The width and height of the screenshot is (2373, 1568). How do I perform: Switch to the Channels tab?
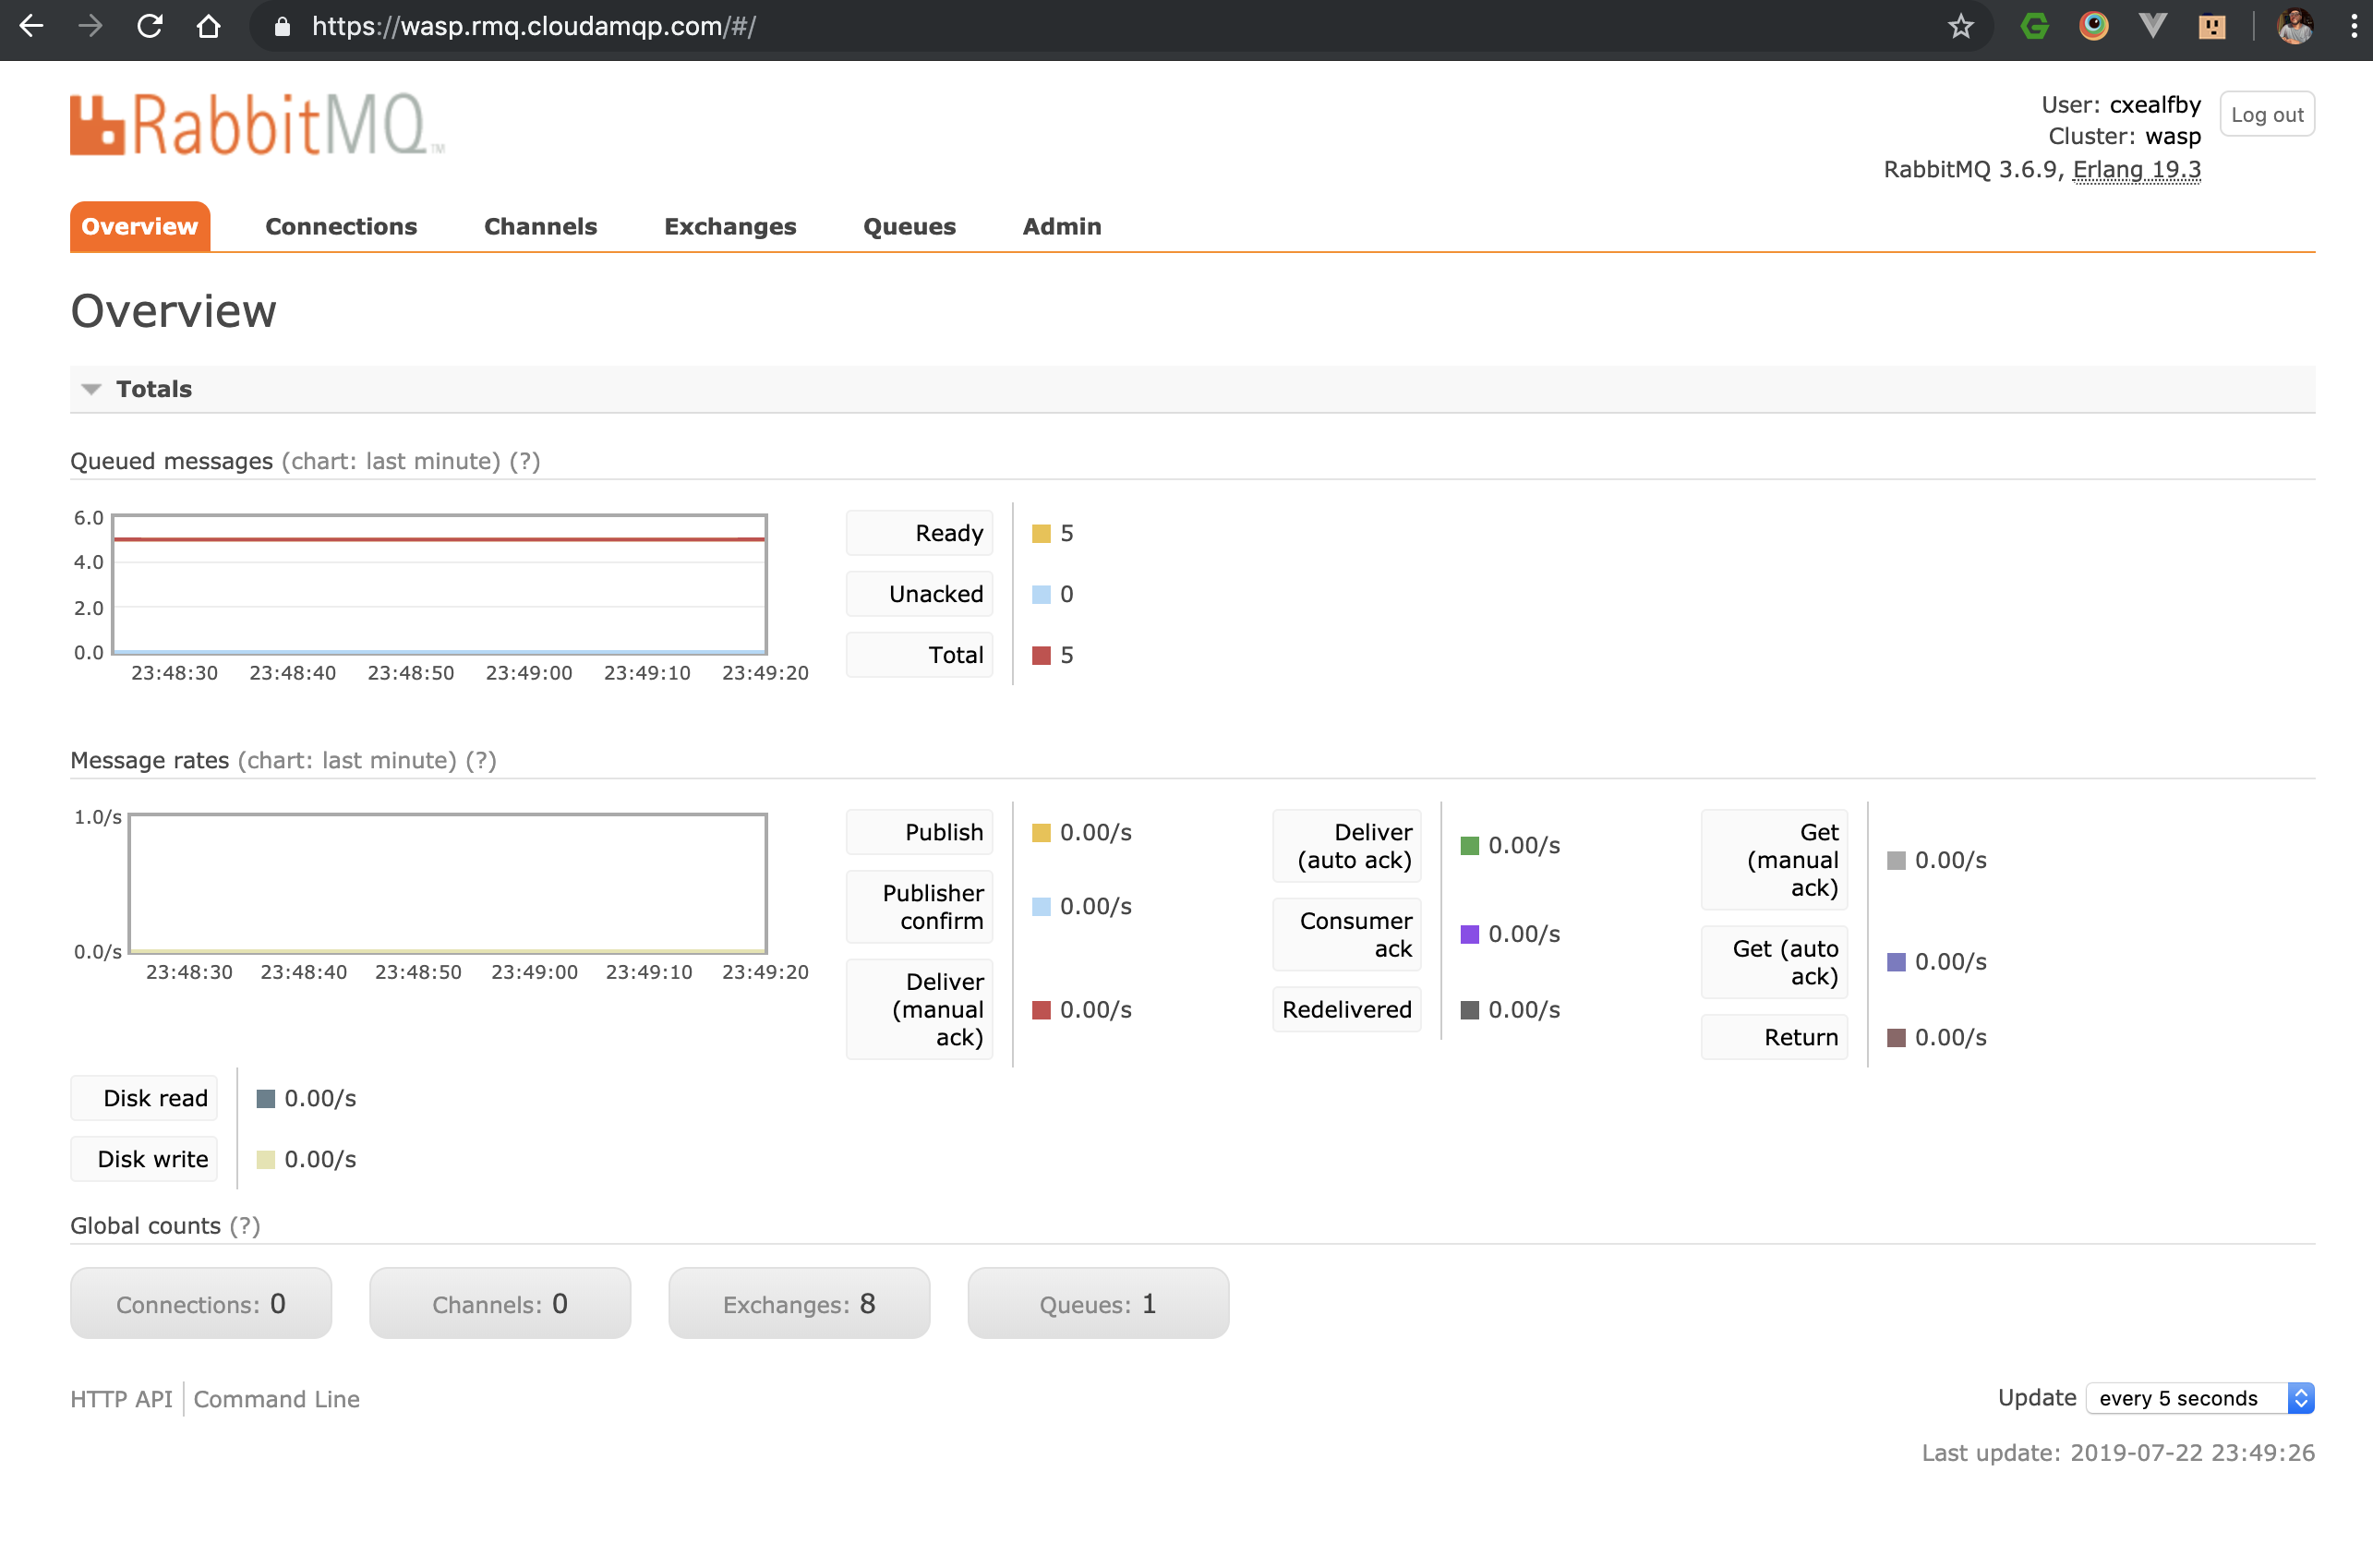tap(540, 226)
